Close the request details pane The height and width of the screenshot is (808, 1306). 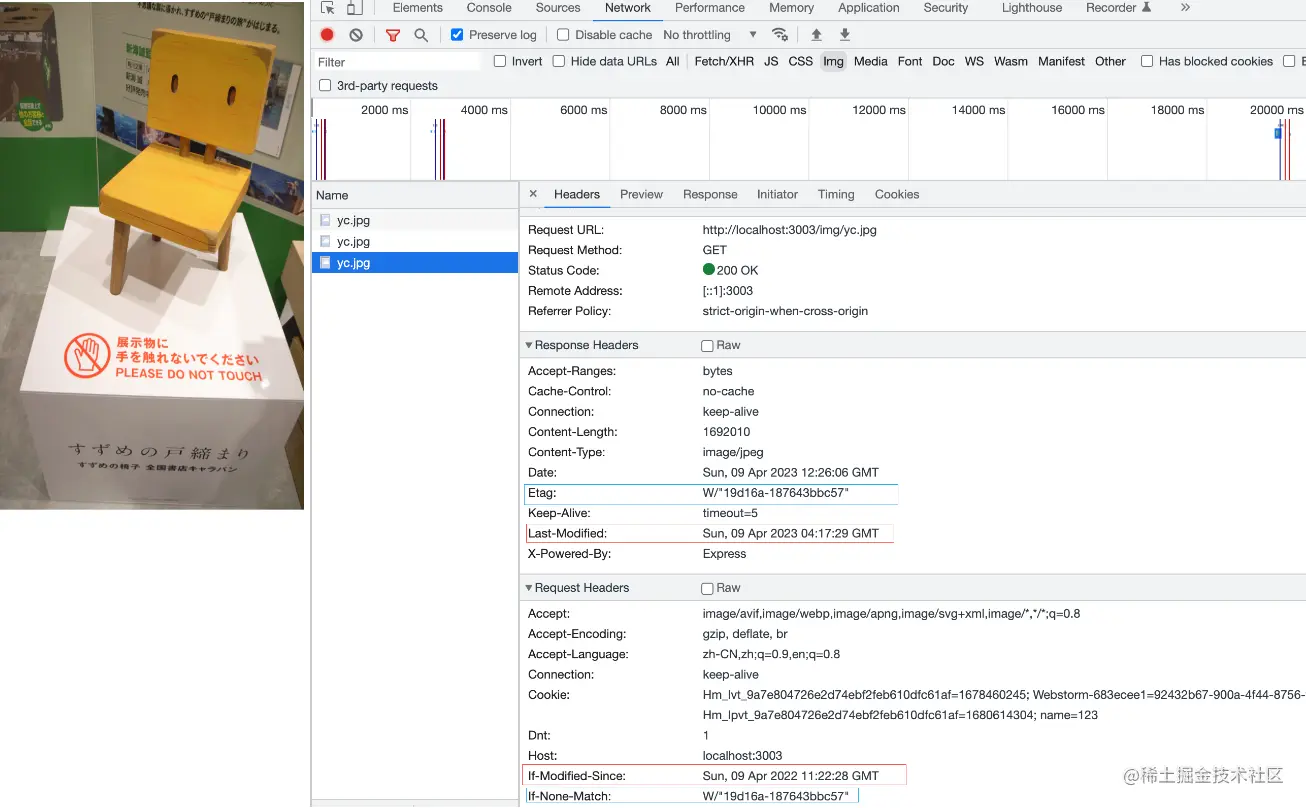pos(533,194)
